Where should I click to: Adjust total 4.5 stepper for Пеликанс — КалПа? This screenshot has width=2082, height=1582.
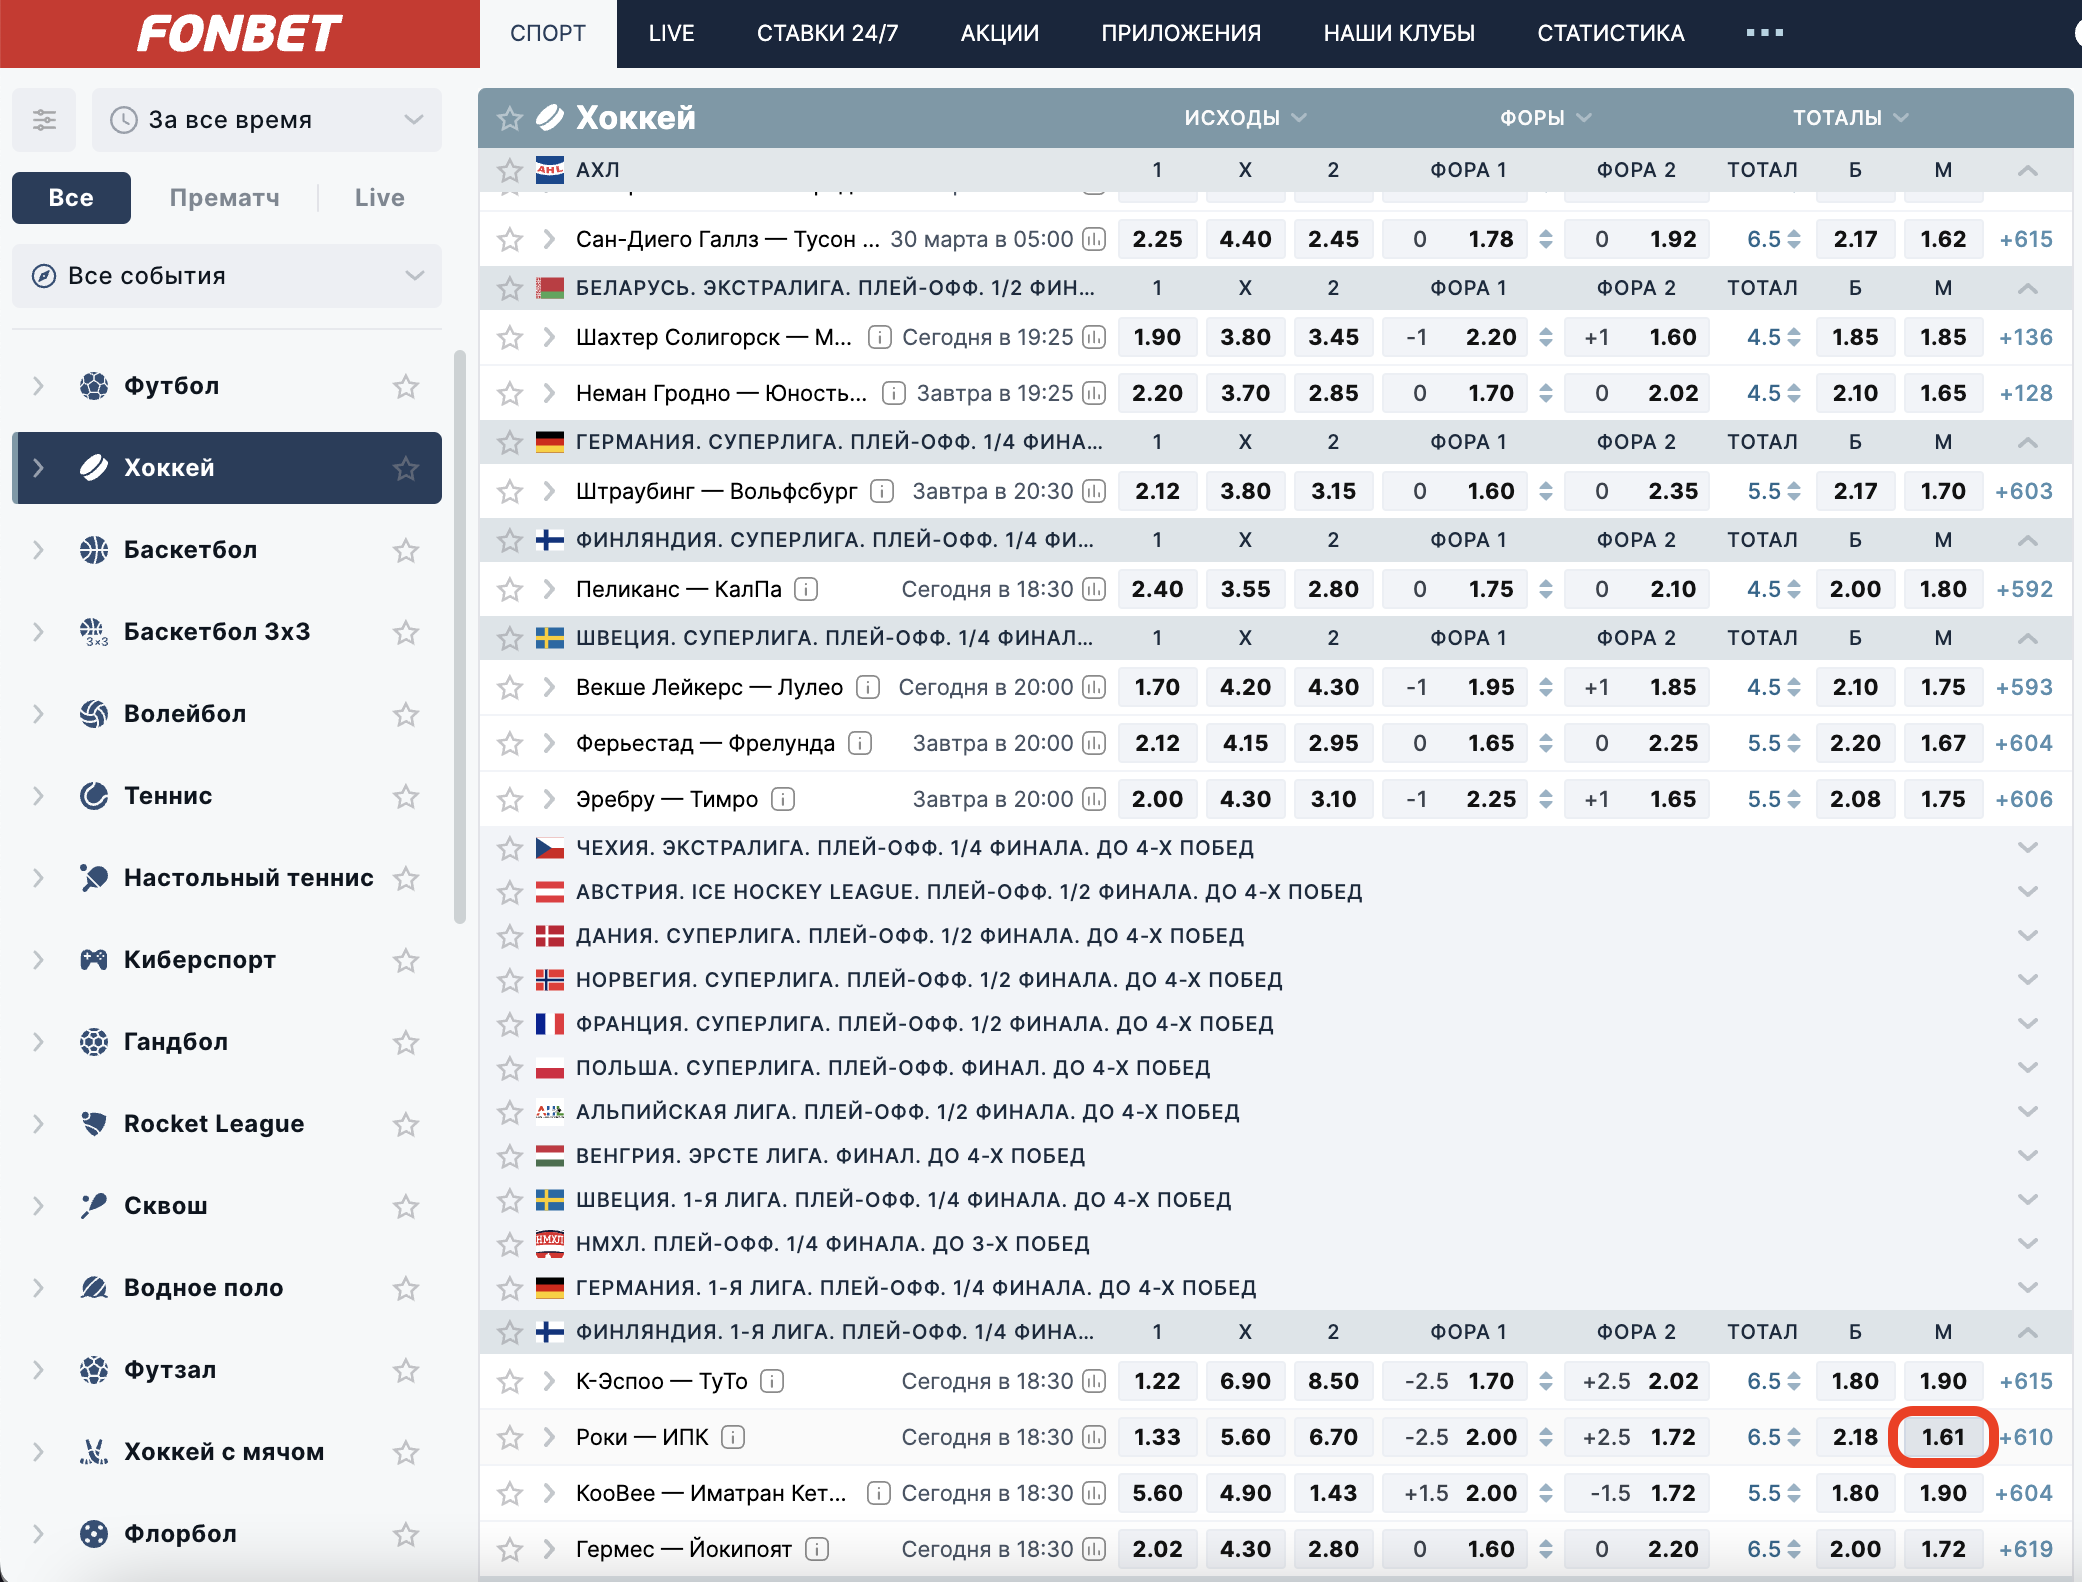coord(1794,589)
